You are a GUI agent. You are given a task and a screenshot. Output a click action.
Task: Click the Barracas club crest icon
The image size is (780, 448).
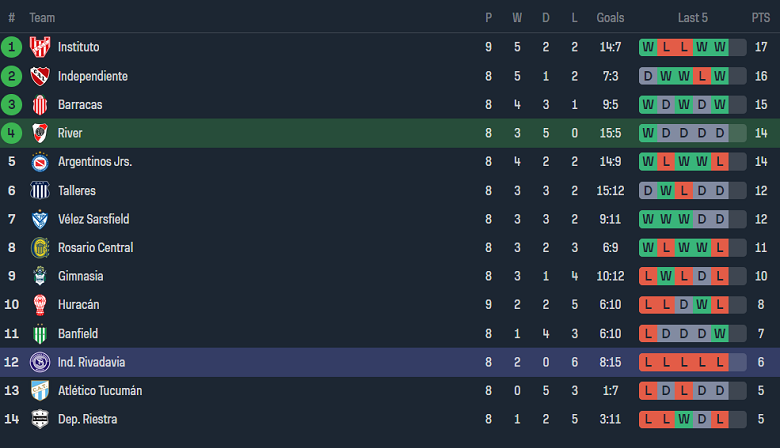40,105
